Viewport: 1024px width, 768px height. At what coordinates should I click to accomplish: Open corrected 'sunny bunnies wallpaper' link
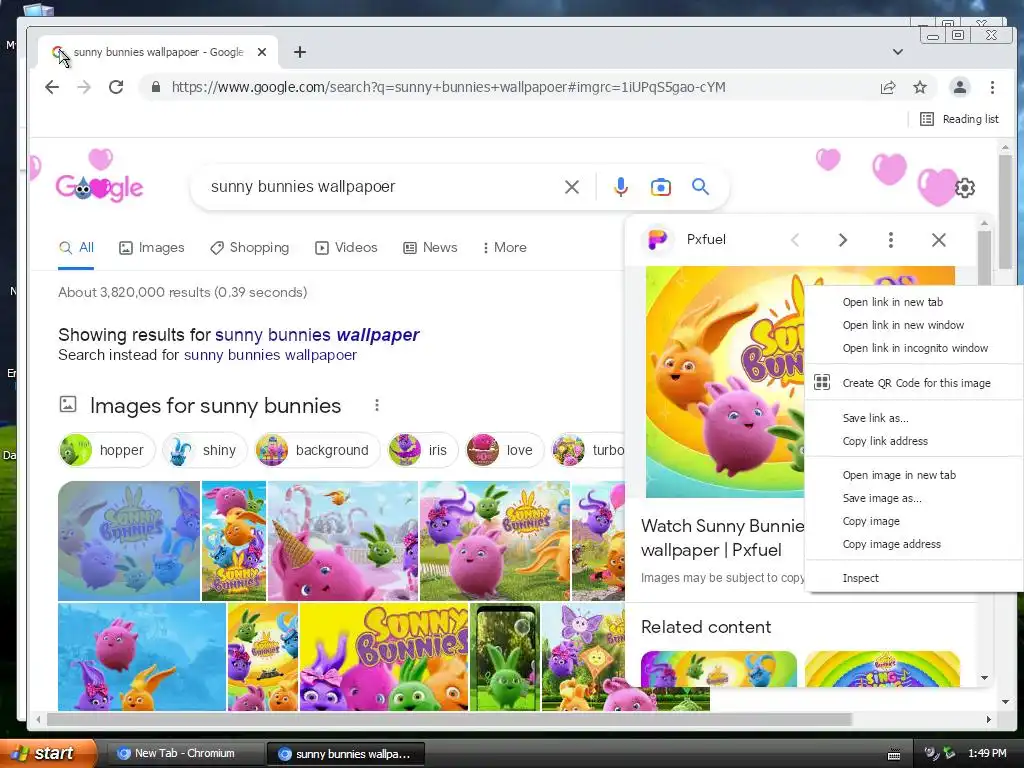coord(317,335)
